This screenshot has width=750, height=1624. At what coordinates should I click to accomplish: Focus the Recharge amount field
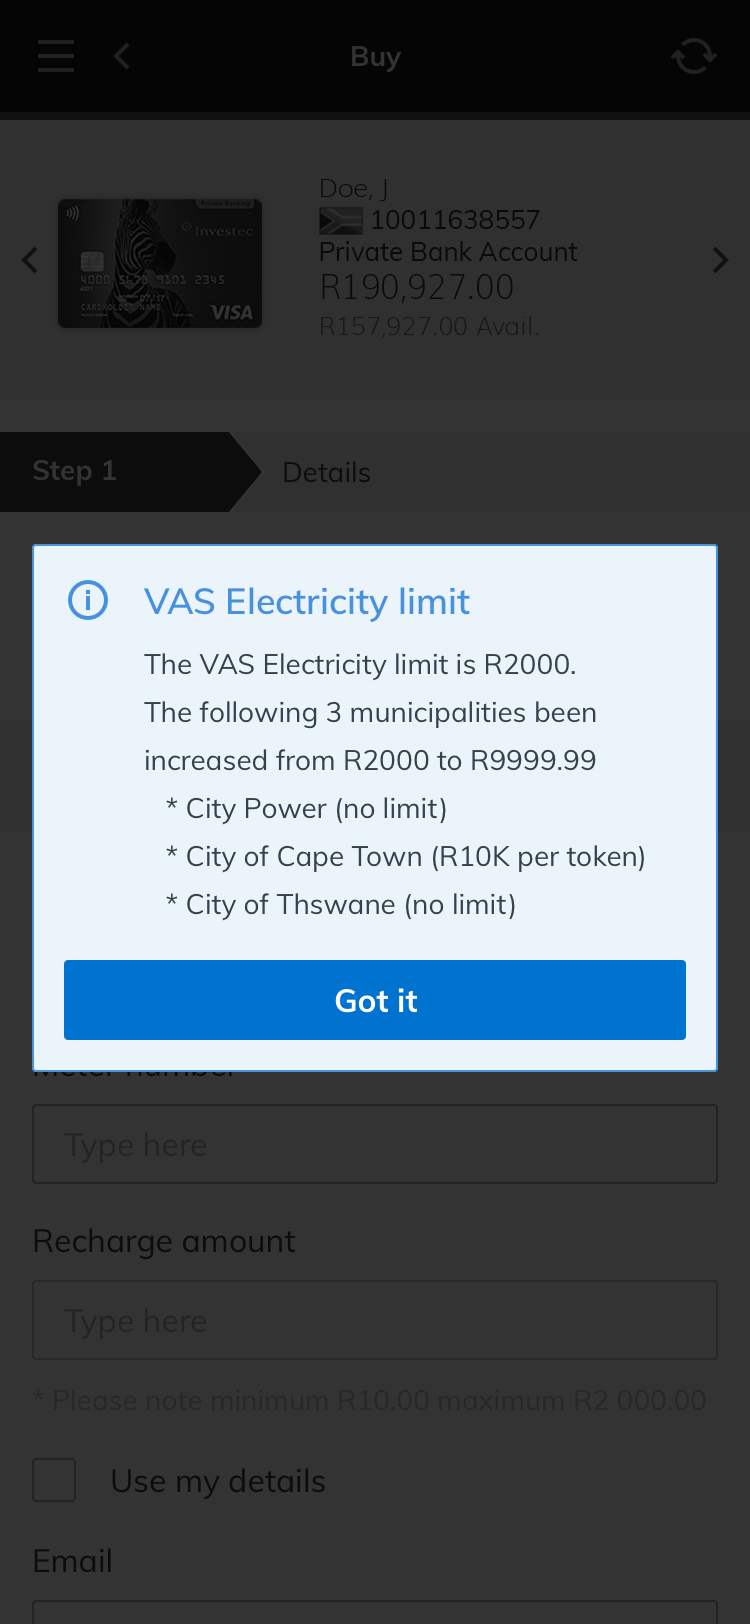pos(375,1320)
